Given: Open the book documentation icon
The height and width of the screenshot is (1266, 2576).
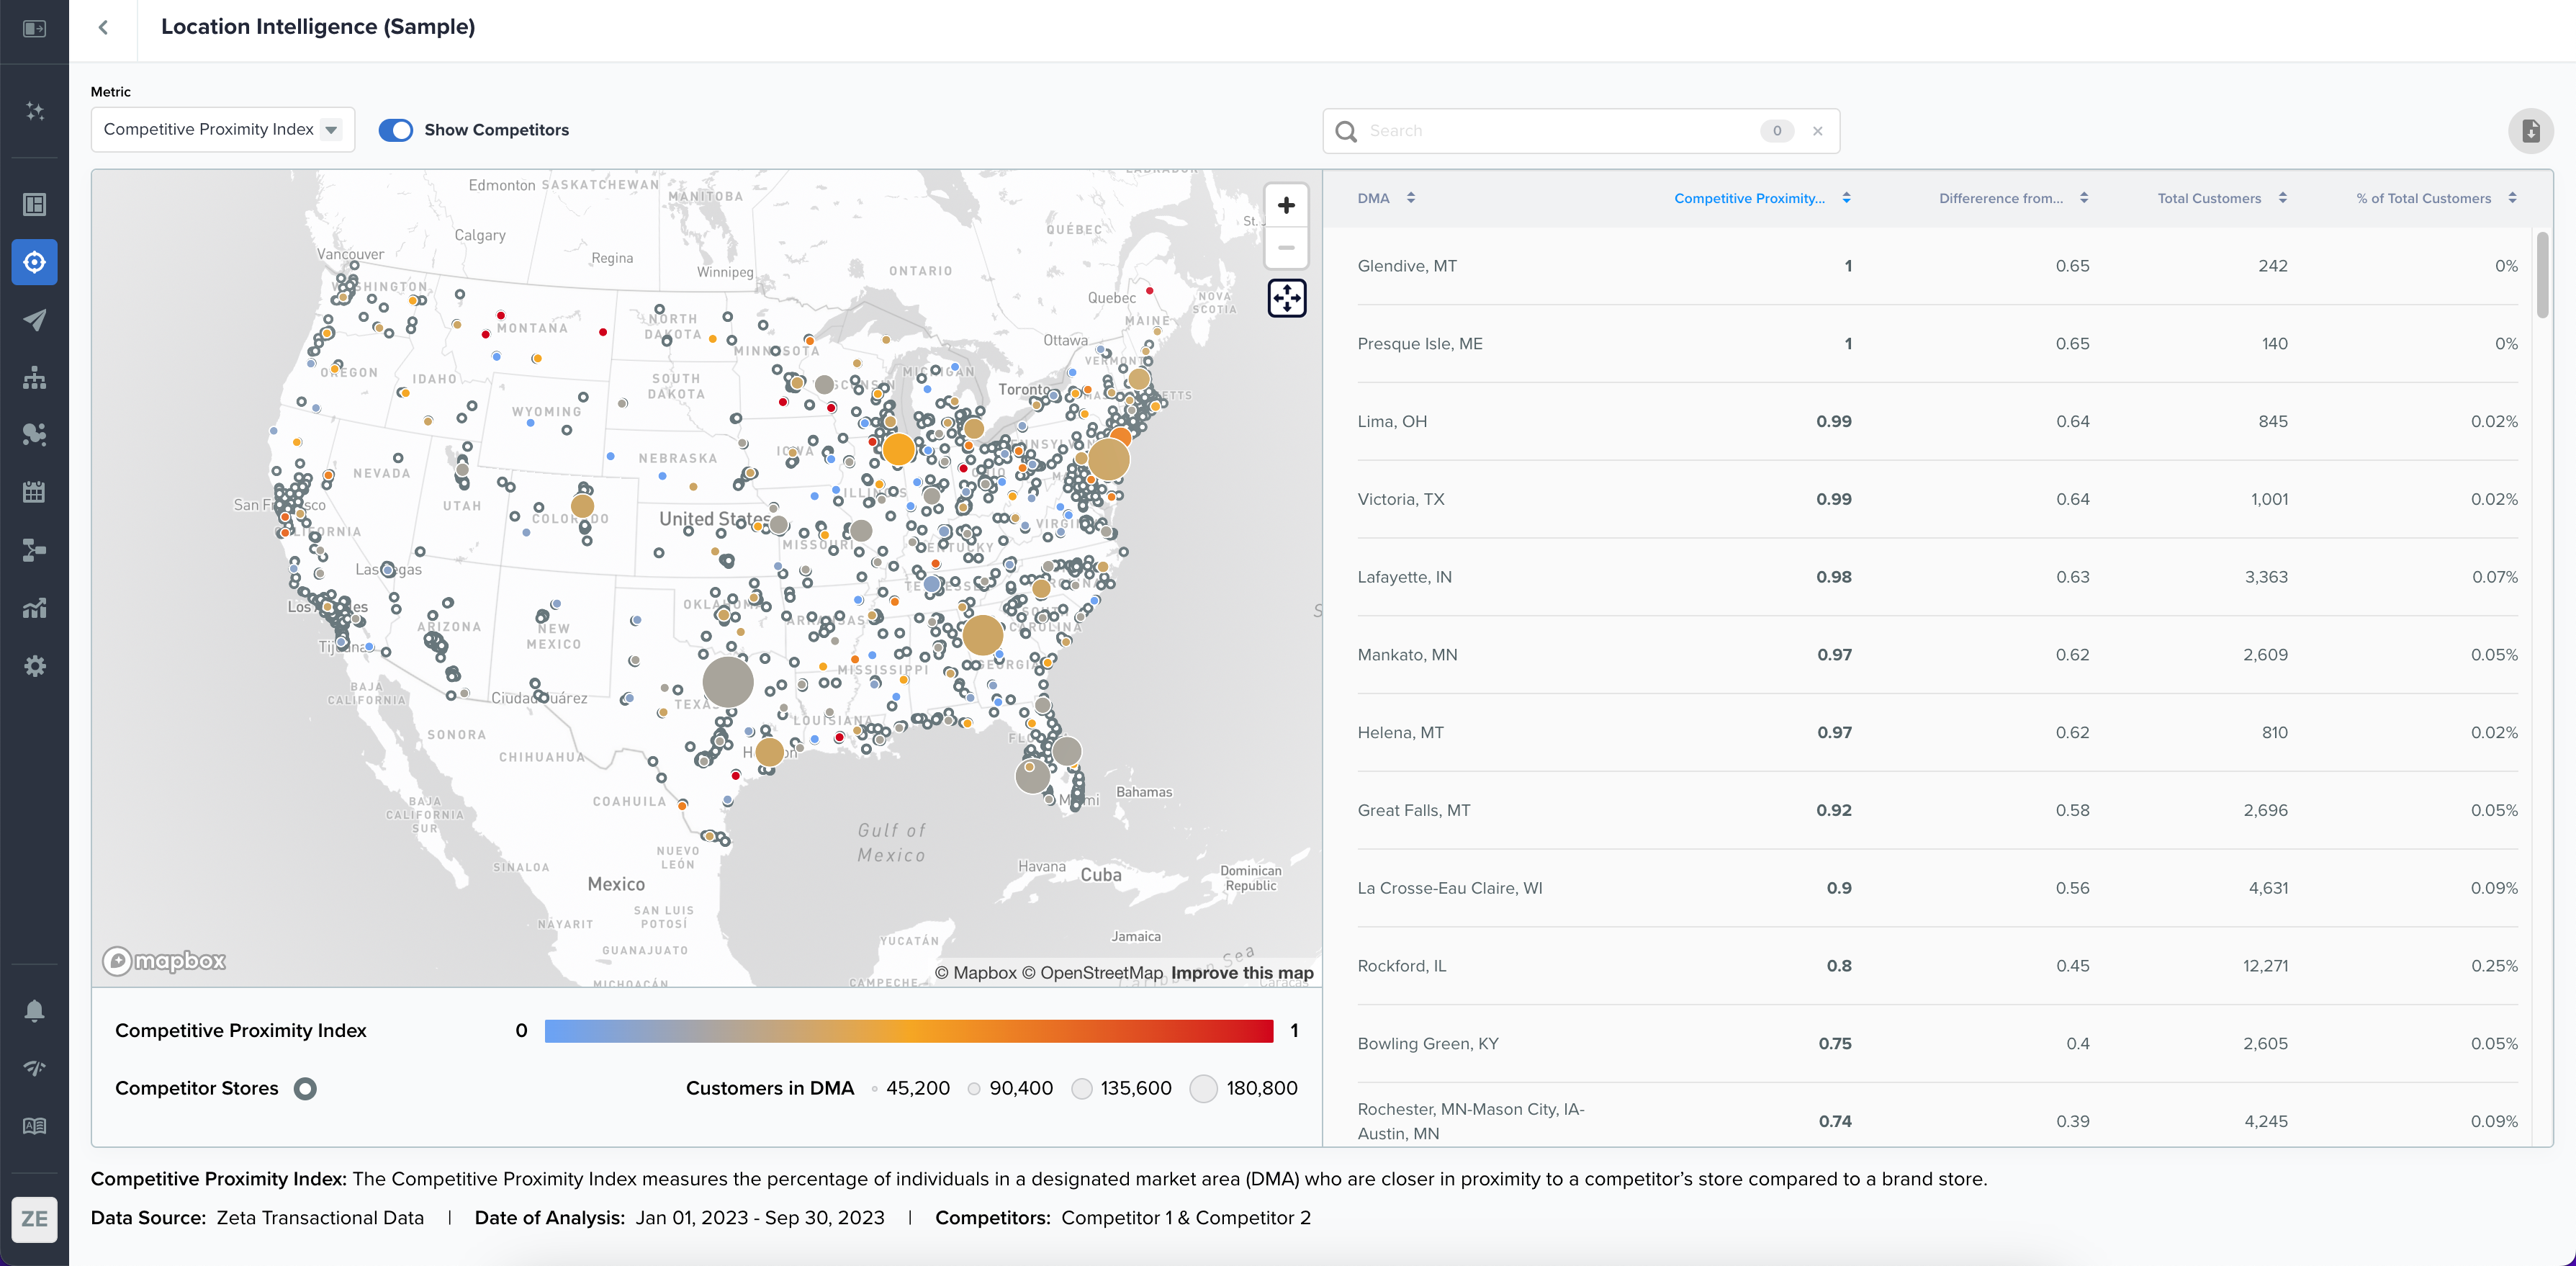Looking at the screenshot, I should click(x=34, y=1126).
